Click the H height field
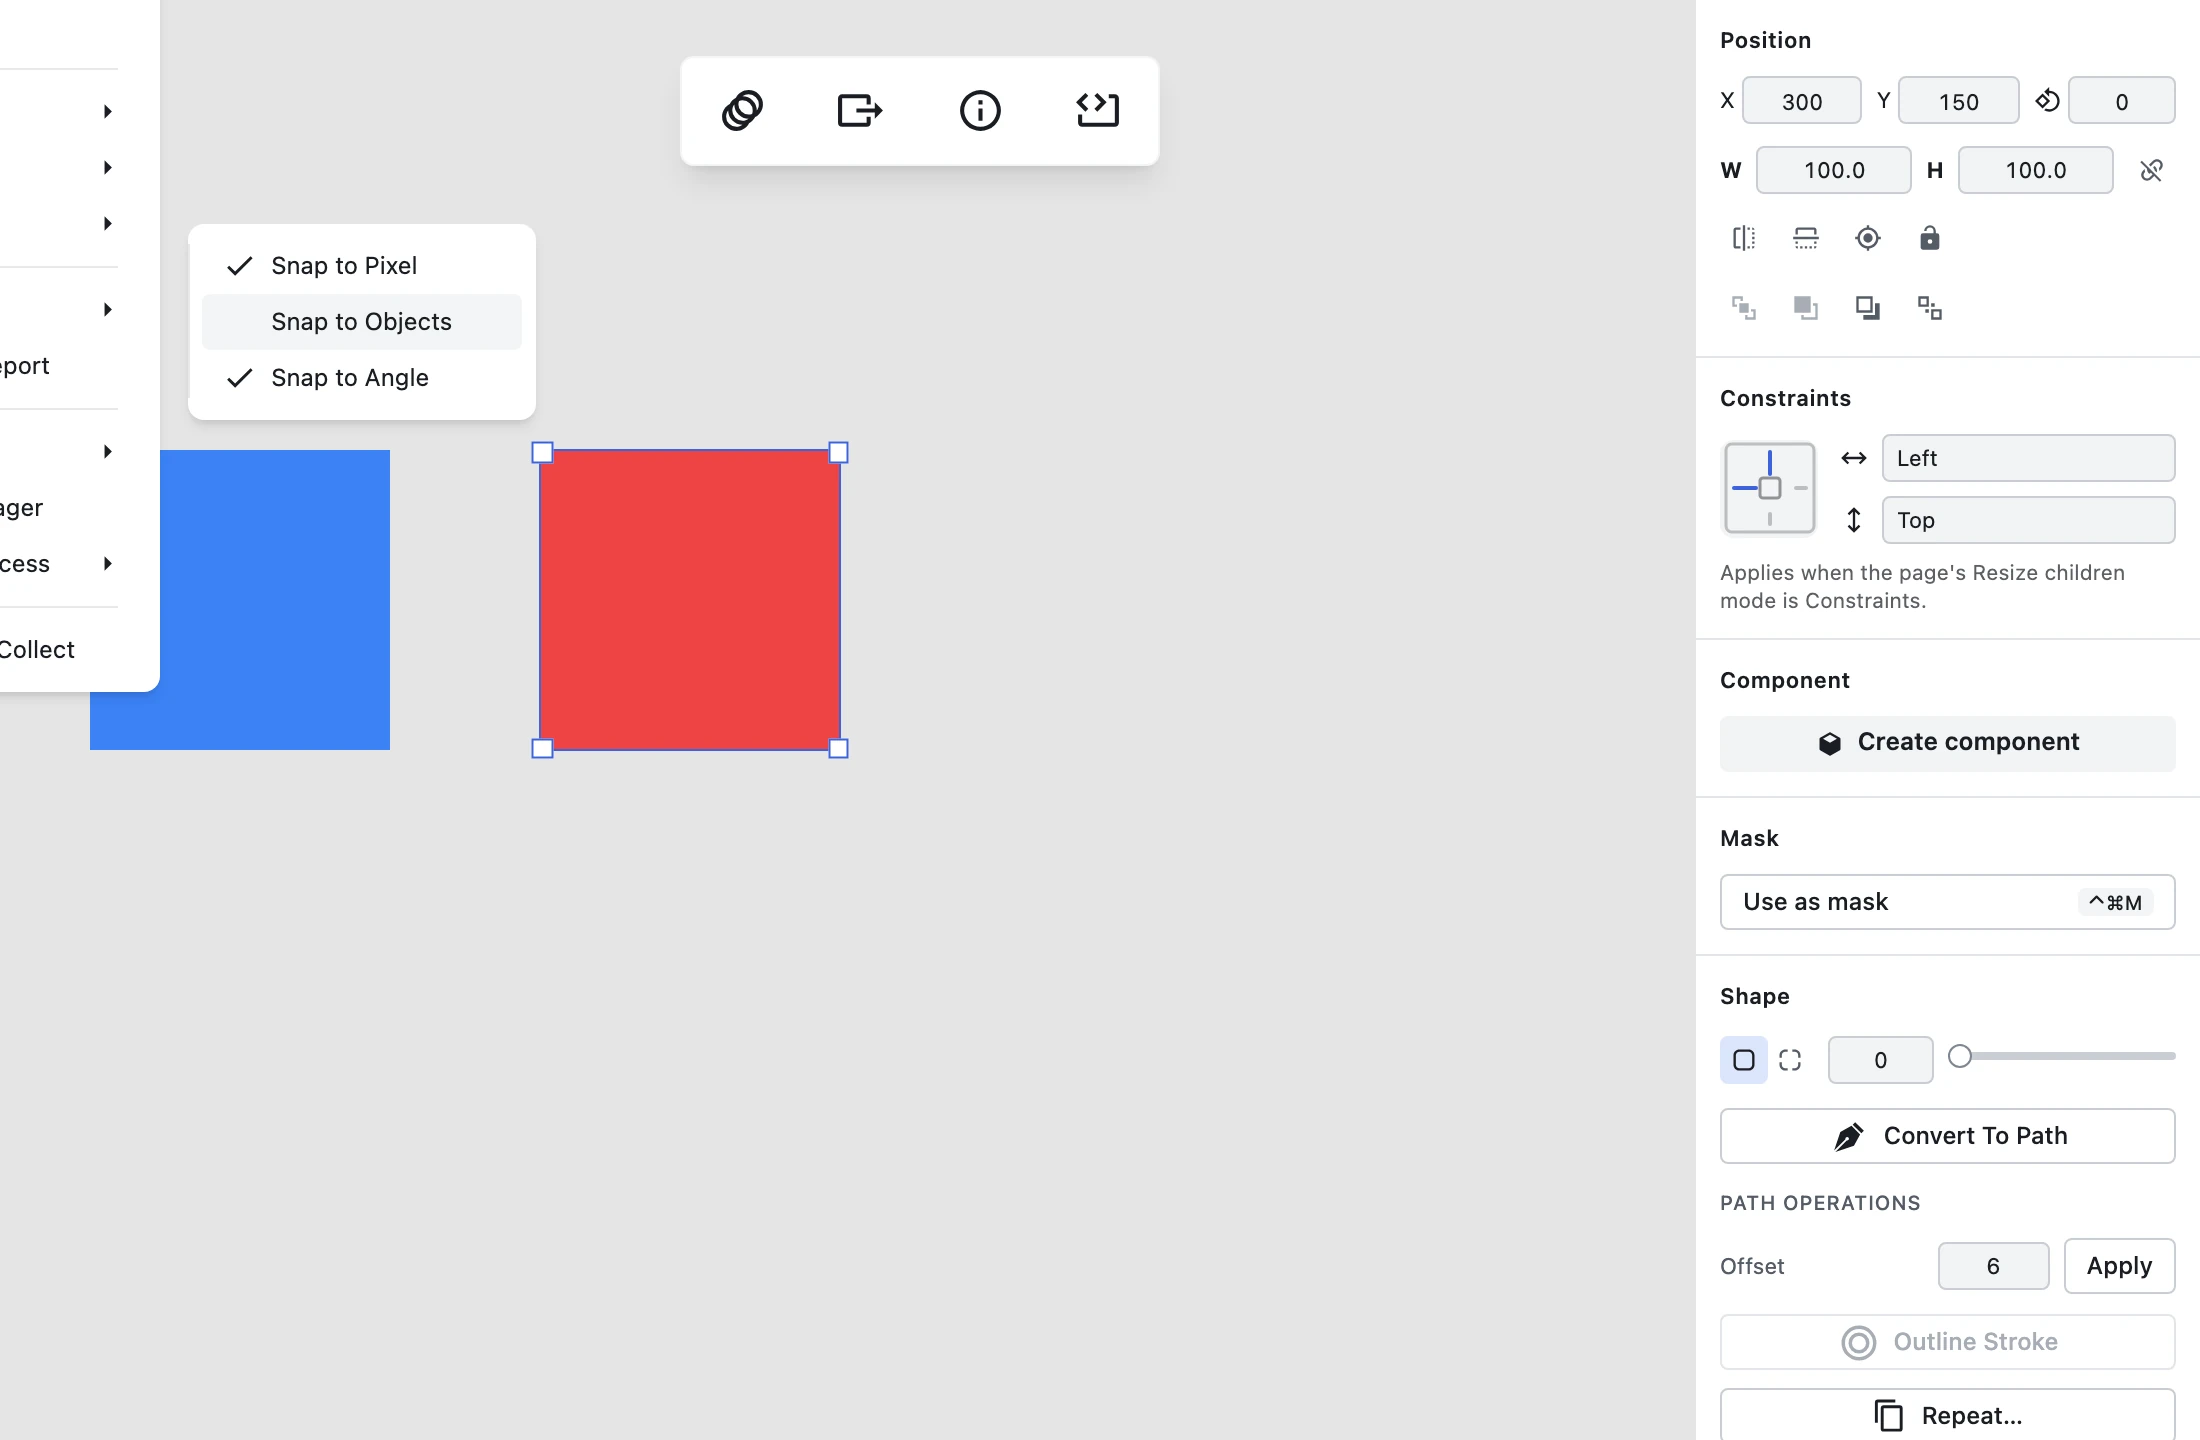 [x=2035, y=170]
